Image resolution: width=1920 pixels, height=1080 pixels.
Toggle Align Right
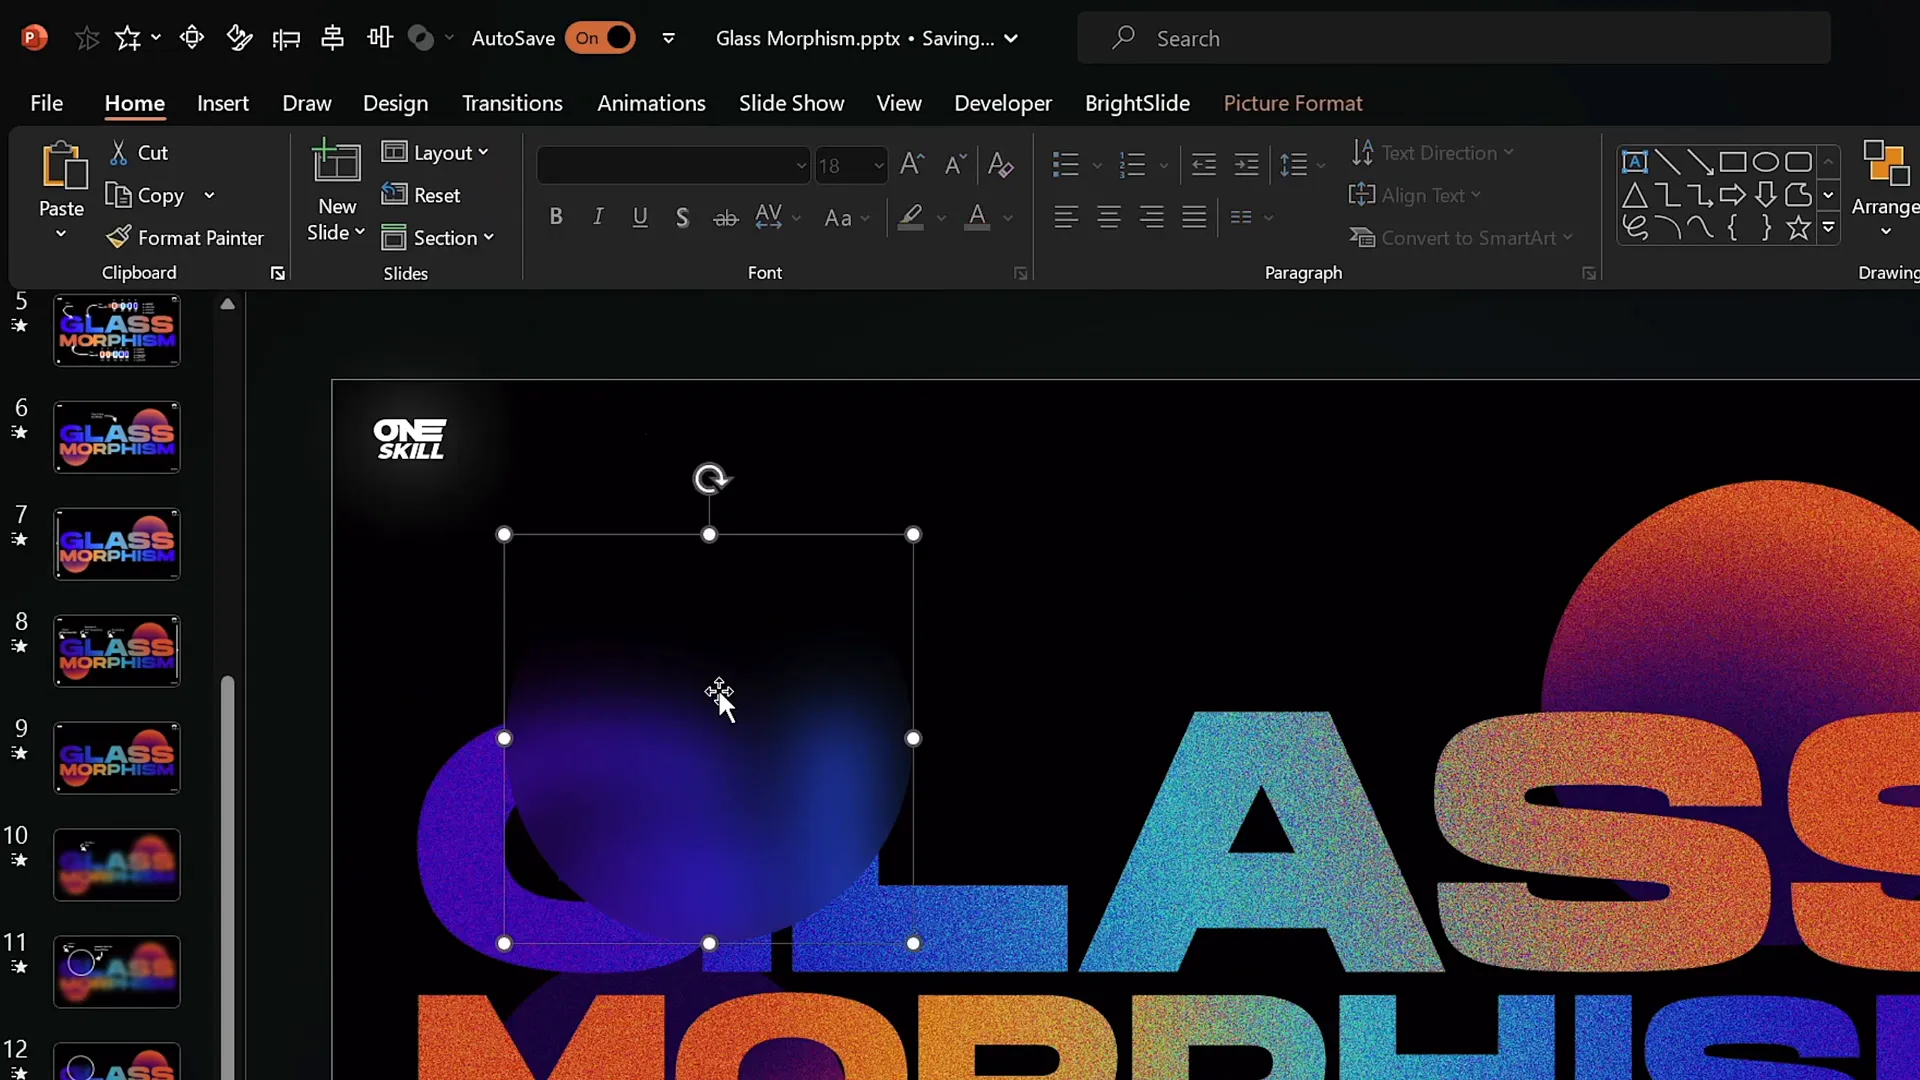tap(1151, 217)
